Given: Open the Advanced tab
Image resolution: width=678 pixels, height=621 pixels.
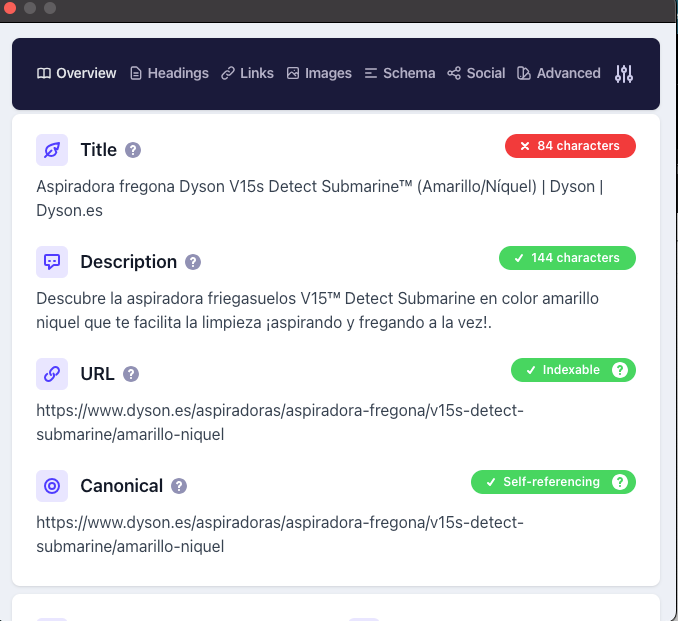Looking at the screenshot, I should point(559,73).
